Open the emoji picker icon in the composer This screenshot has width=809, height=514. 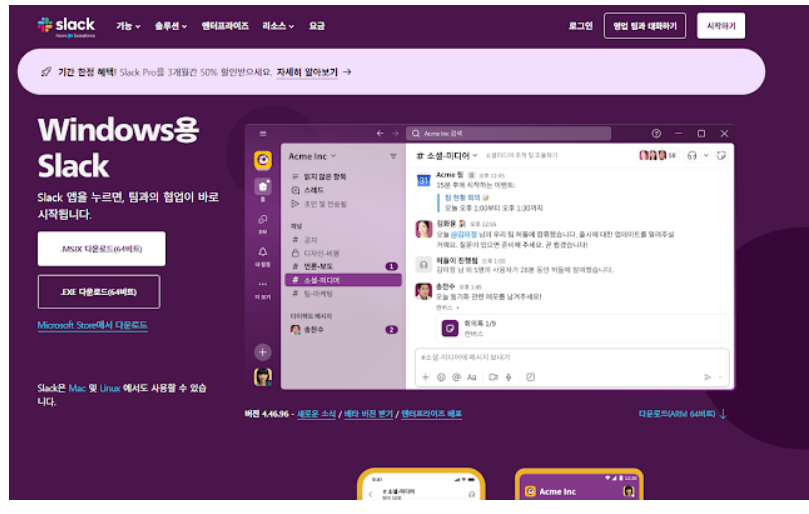441,377
